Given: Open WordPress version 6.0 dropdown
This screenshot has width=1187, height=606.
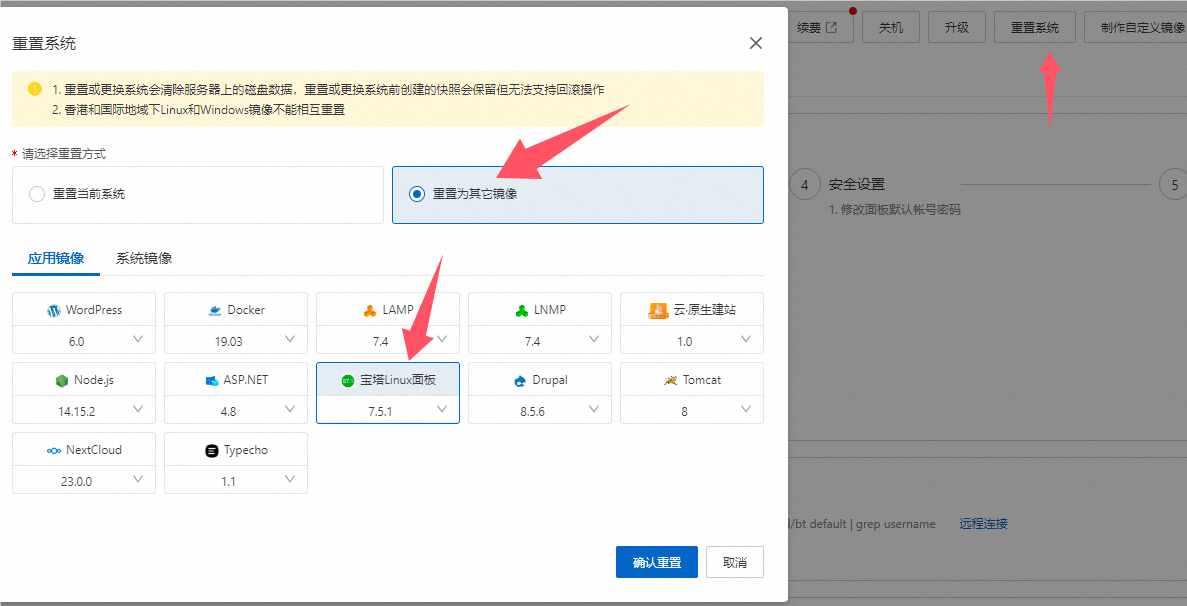Looking at the screenshot, I should (84, 340).
